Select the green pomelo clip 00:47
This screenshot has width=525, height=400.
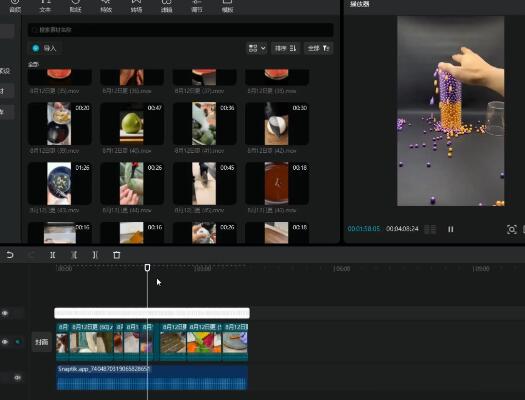(x=132, y=124)
